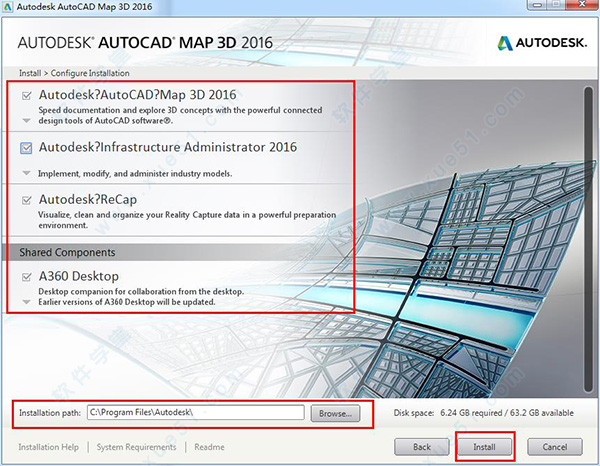This screenshot has width=600, height=466.
Task: Open the Installation Help link
Action: point(49,447)
